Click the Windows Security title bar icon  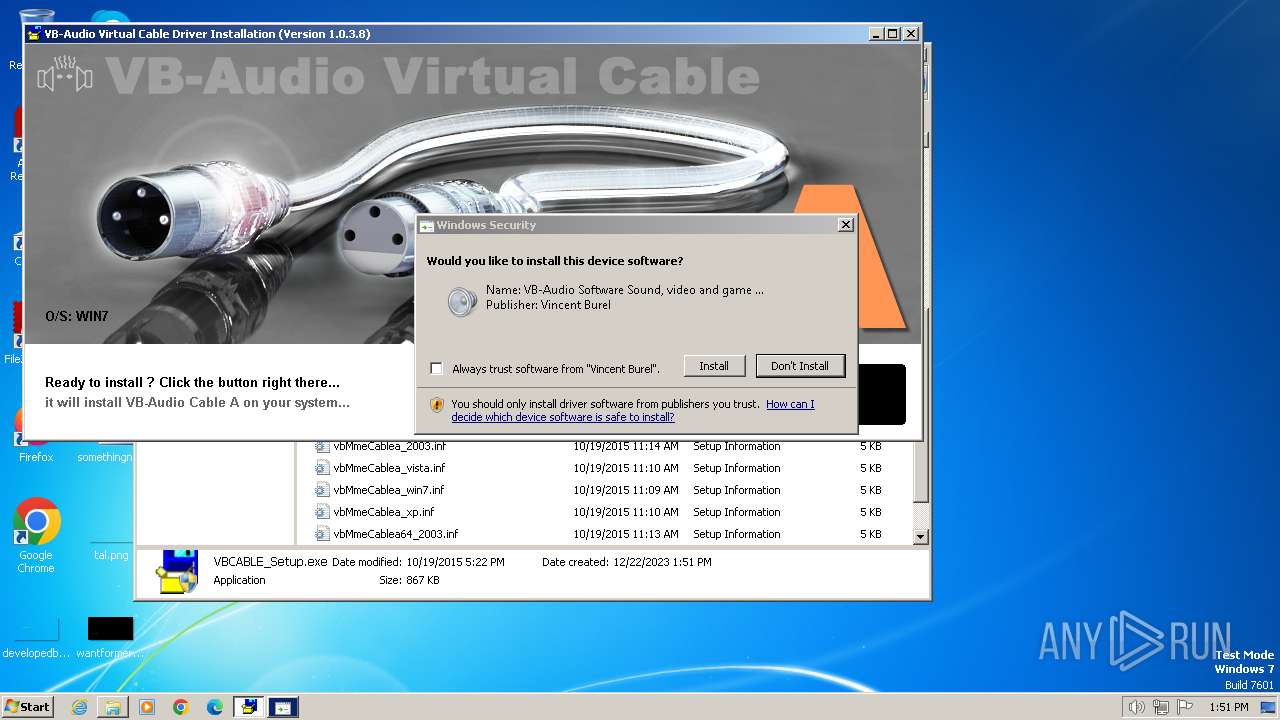(x=427, y=226)
